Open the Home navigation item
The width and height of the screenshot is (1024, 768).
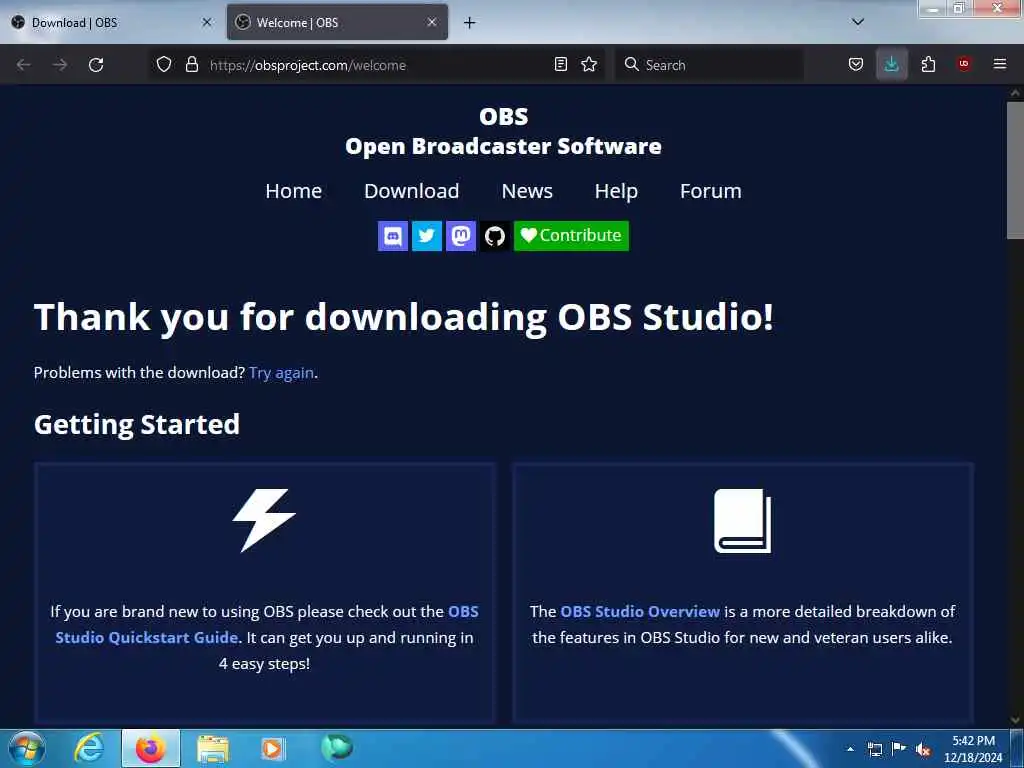tap(293, 191)
